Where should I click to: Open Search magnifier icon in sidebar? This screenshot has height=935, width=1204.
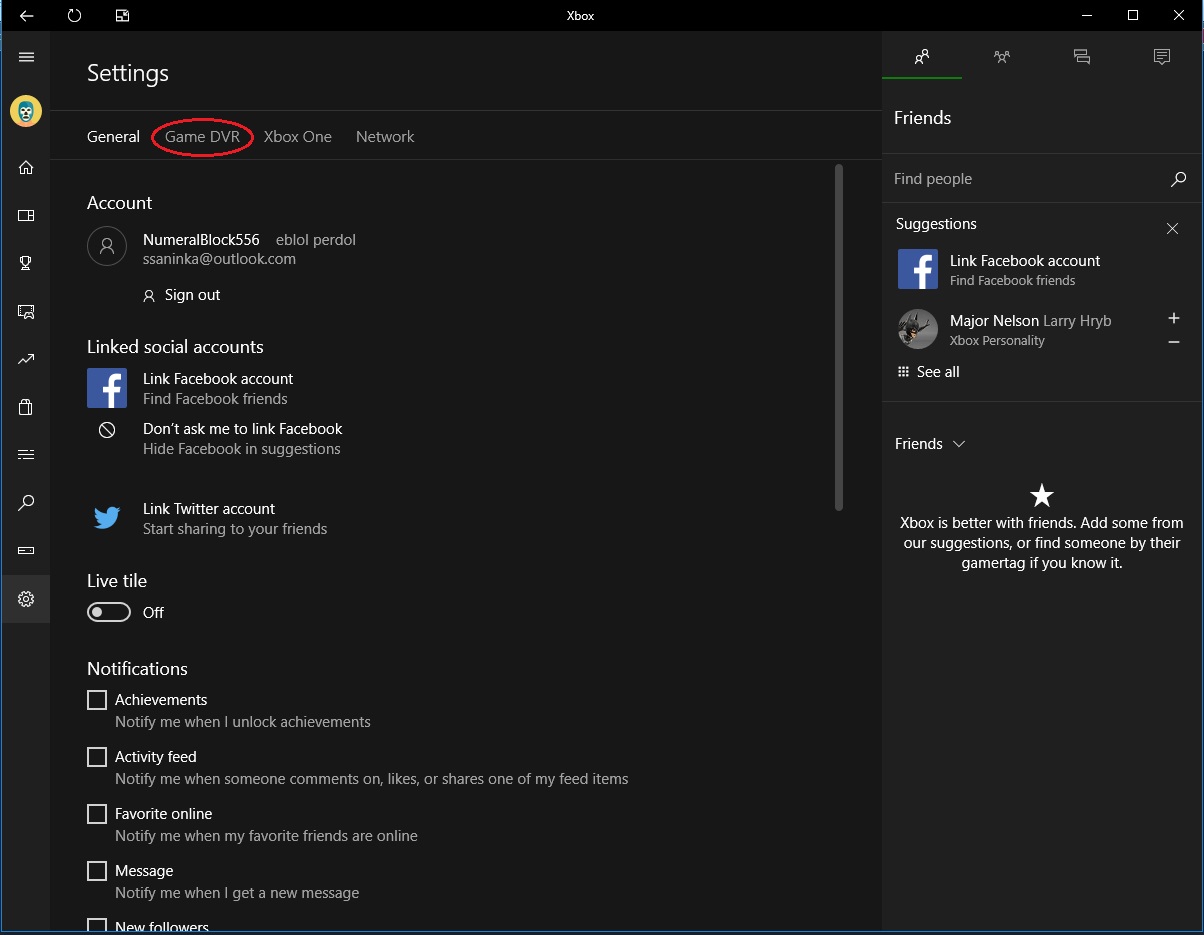point(26,503)
